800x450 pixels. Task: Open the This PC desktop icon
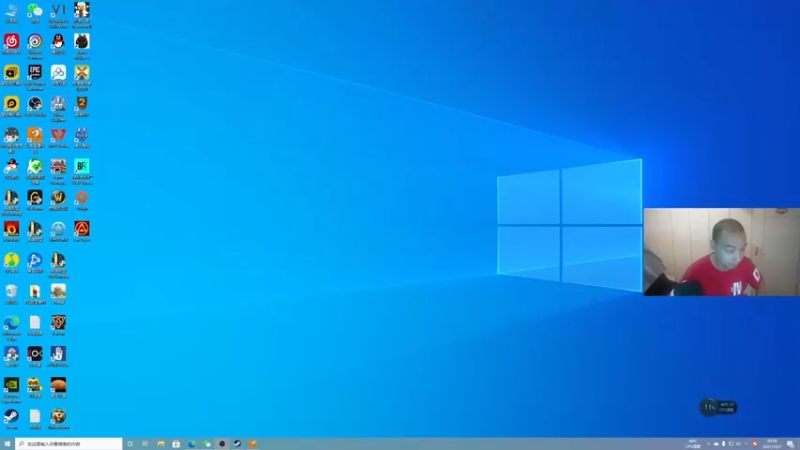11,12
